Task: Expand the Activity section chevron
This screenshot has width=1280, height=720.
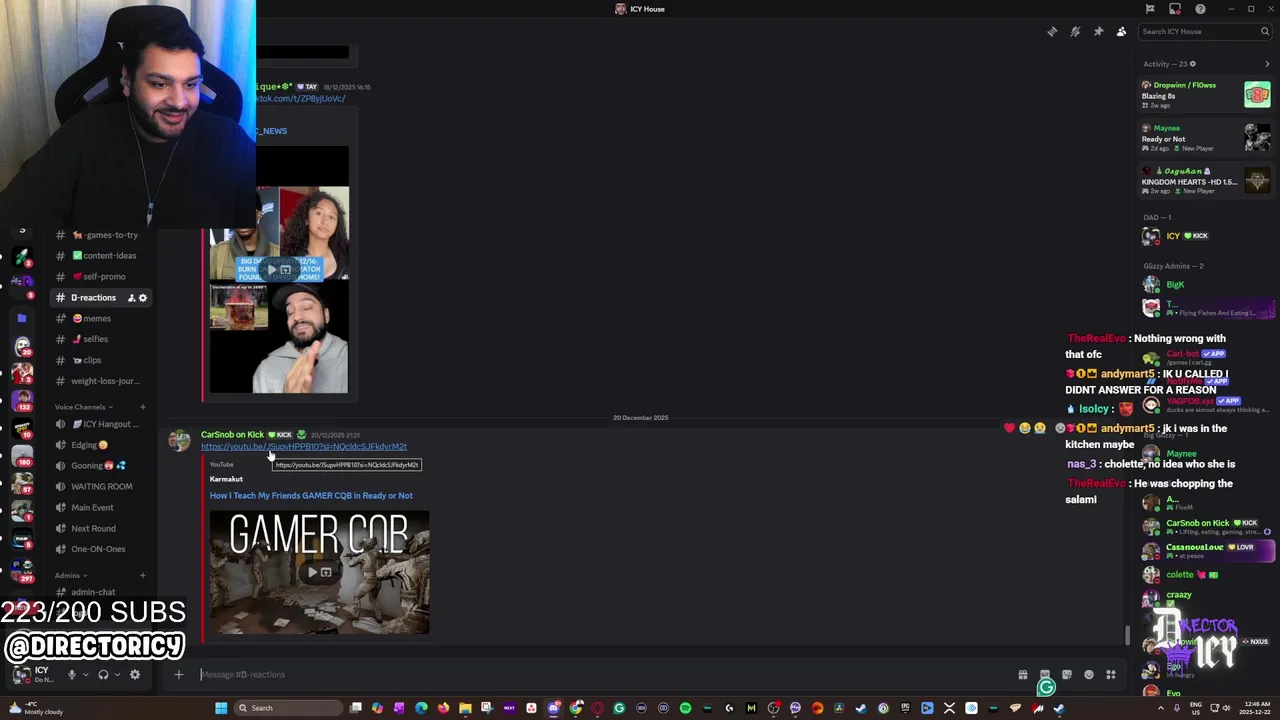Action: click(x=1267, y=64)
